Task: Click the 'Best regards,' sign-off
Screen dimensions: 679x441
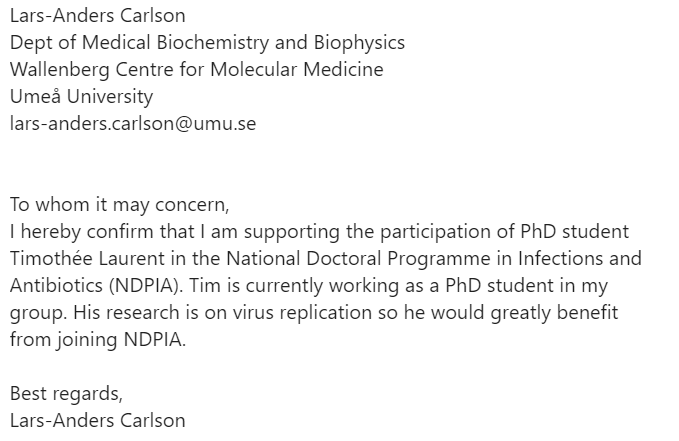Action: (66, 393)
